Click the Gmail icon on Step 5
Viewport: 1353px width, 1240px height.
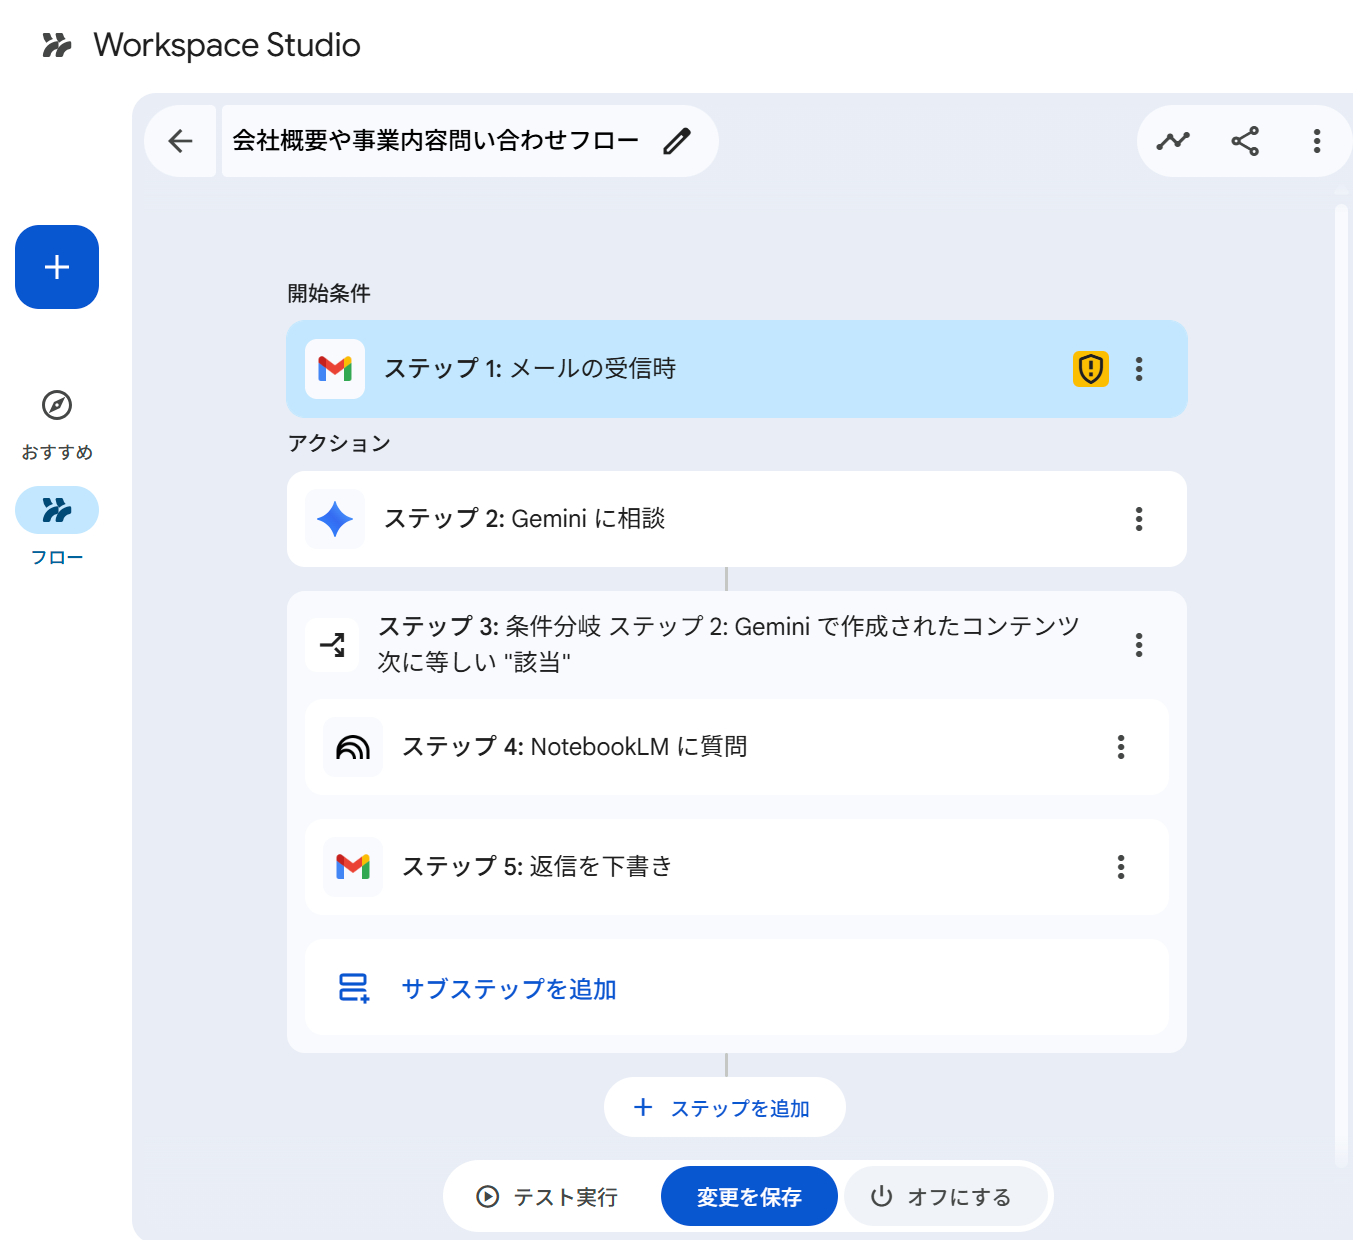pyautogui.click(x=353, y=867)
